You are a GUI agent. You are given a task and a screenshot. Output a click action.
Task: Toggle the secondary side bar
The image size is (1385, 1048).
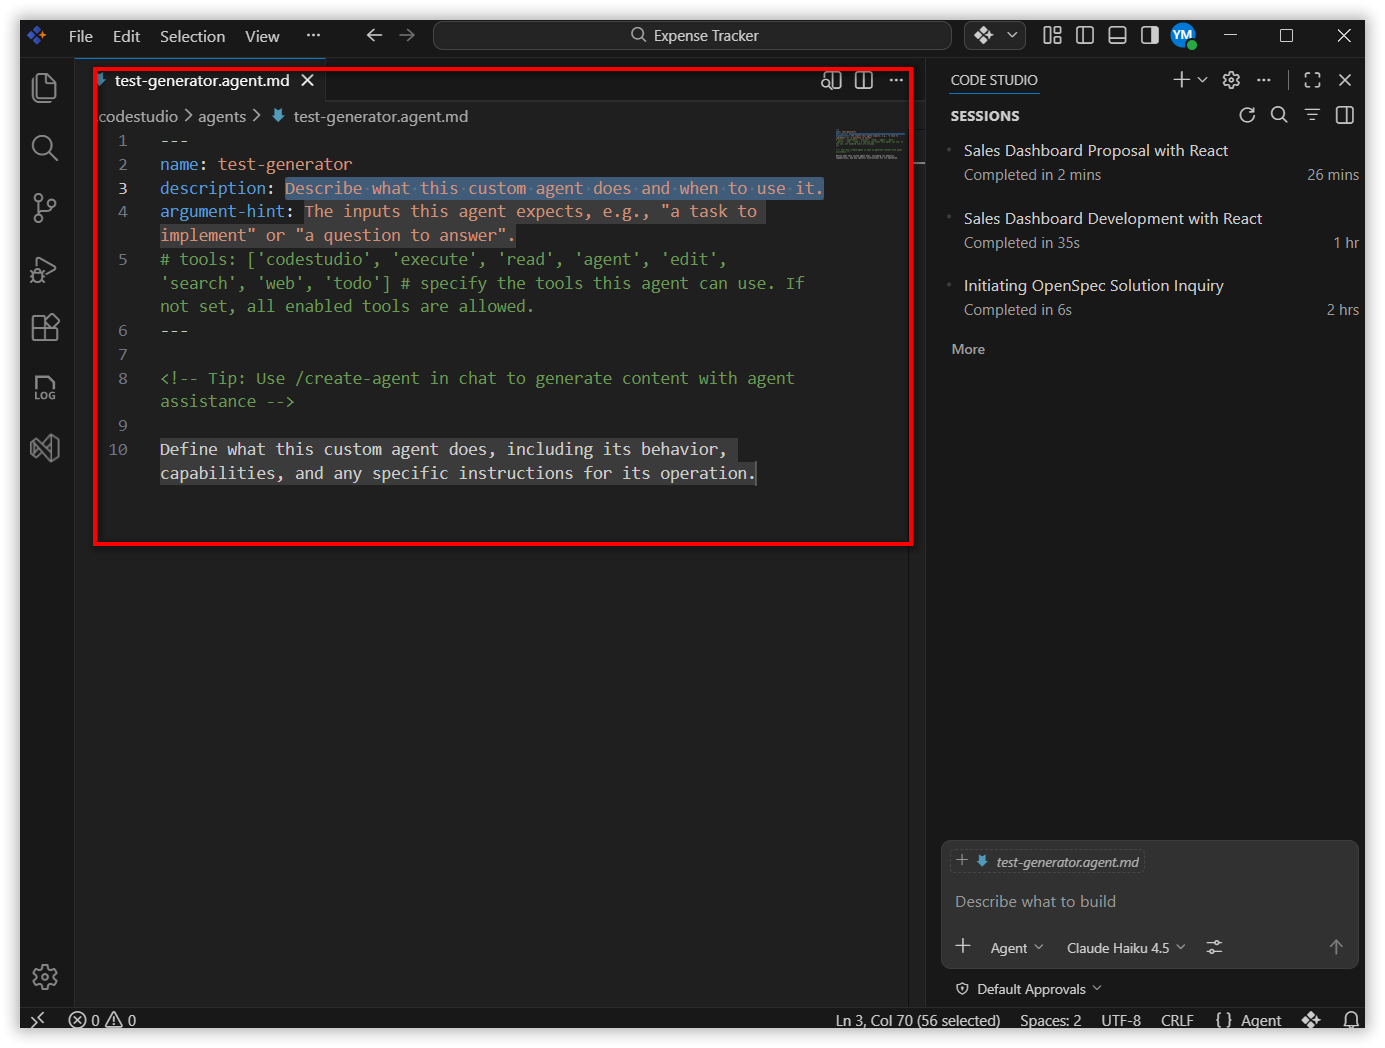(x=1150, y=35)
